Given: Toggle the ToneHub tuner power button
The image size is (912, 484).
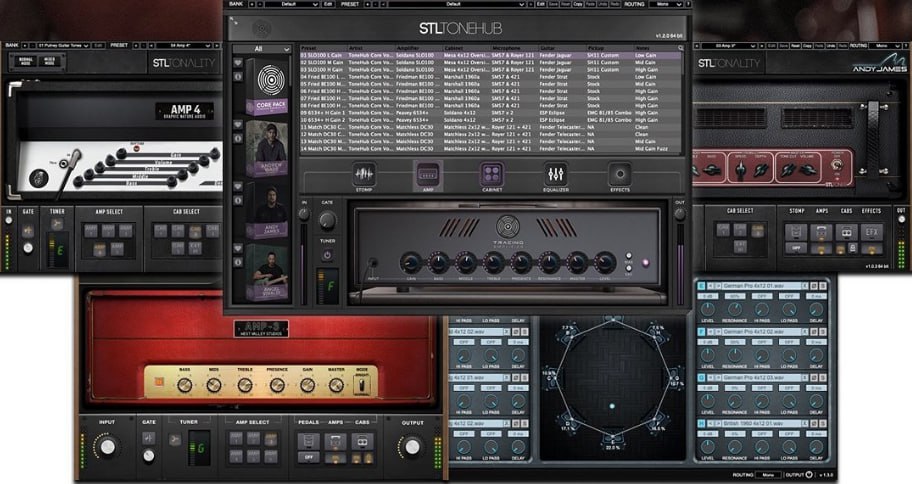Looking at the screenshot, I should coord(326,254).
